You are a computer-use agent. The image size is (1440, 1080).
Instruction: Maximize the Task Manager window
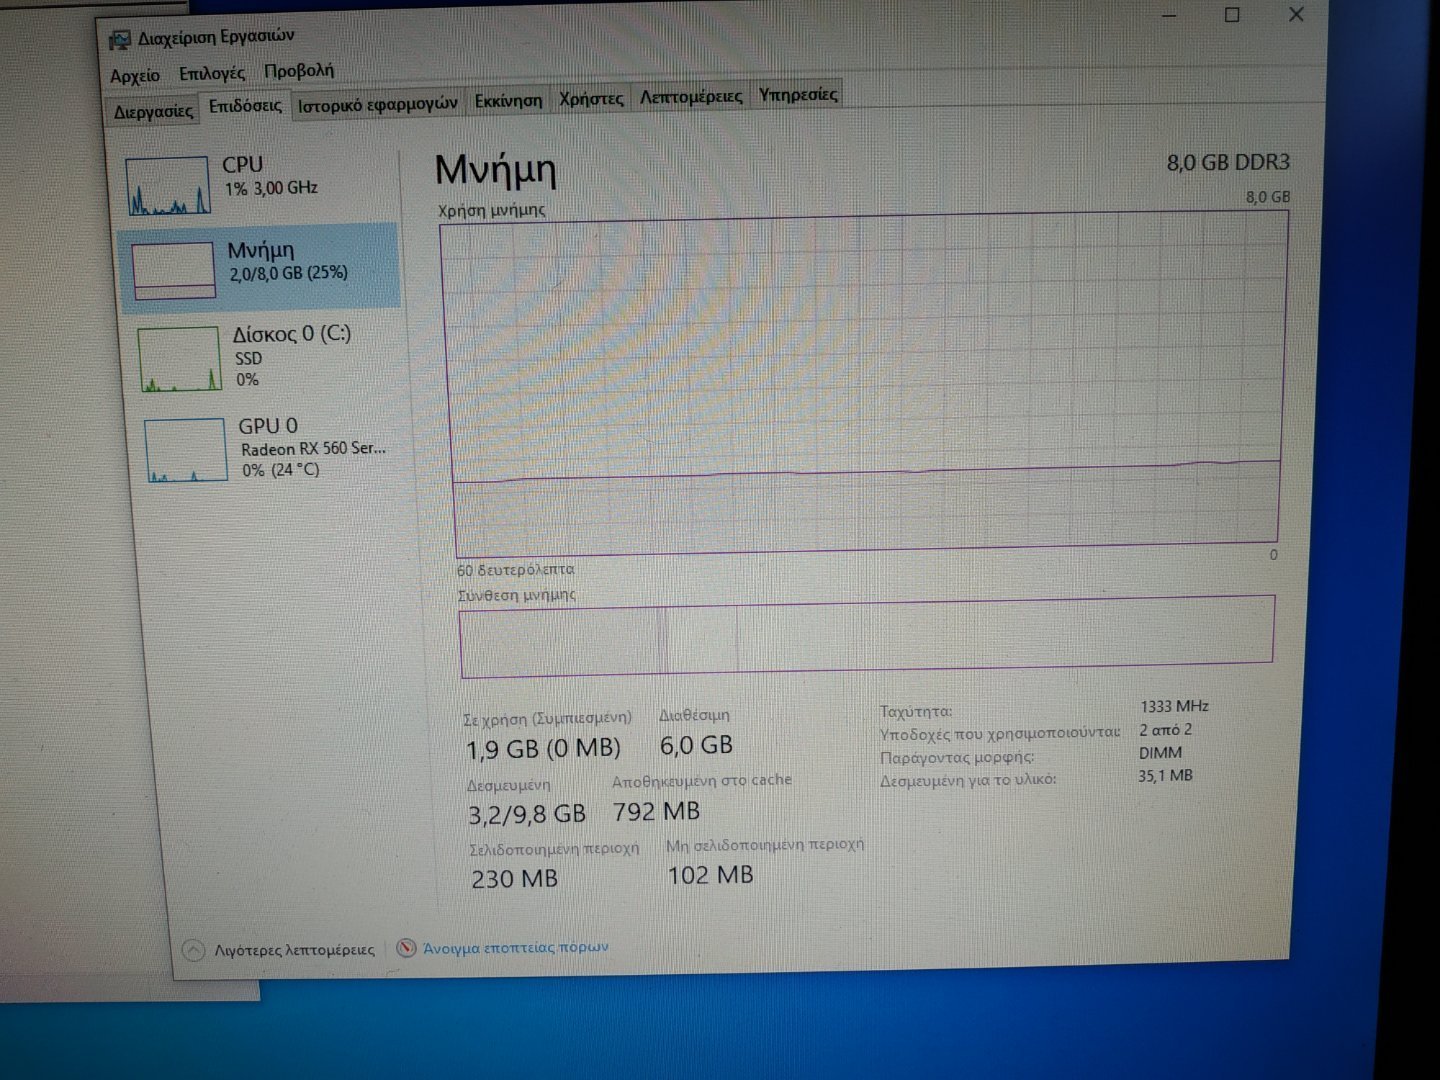point(1232,15)
